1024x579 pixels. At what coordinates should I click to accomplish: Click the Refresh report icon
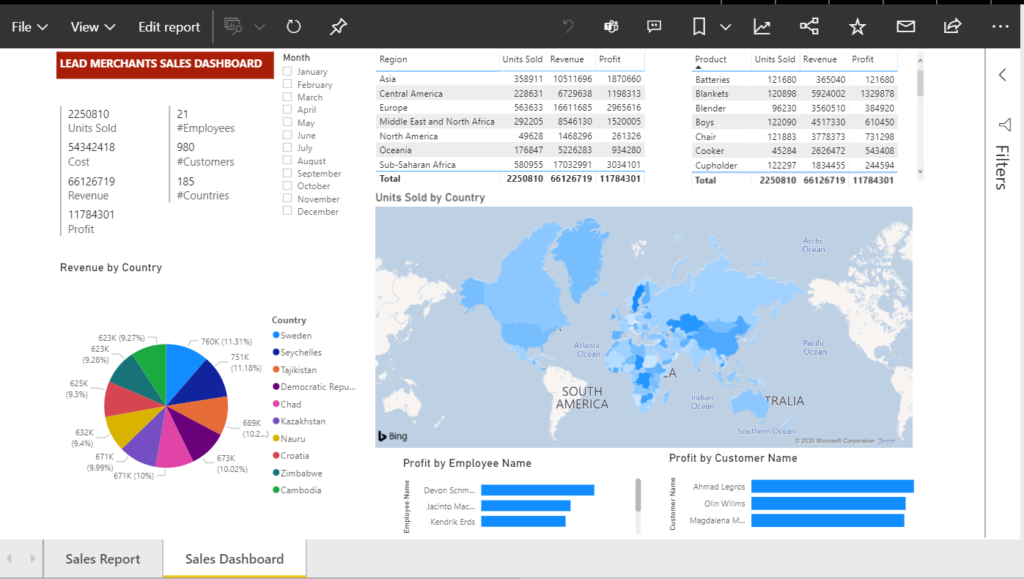coord(293,27)
